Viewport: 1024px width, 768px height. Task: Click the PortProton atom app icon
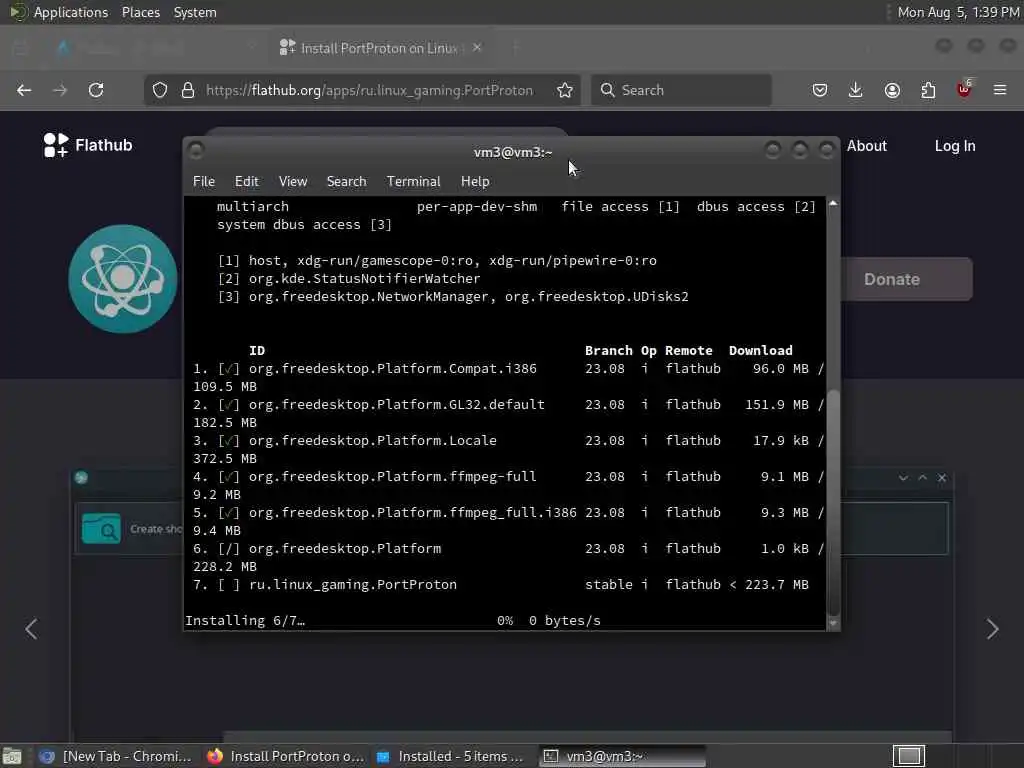(123, 279)
